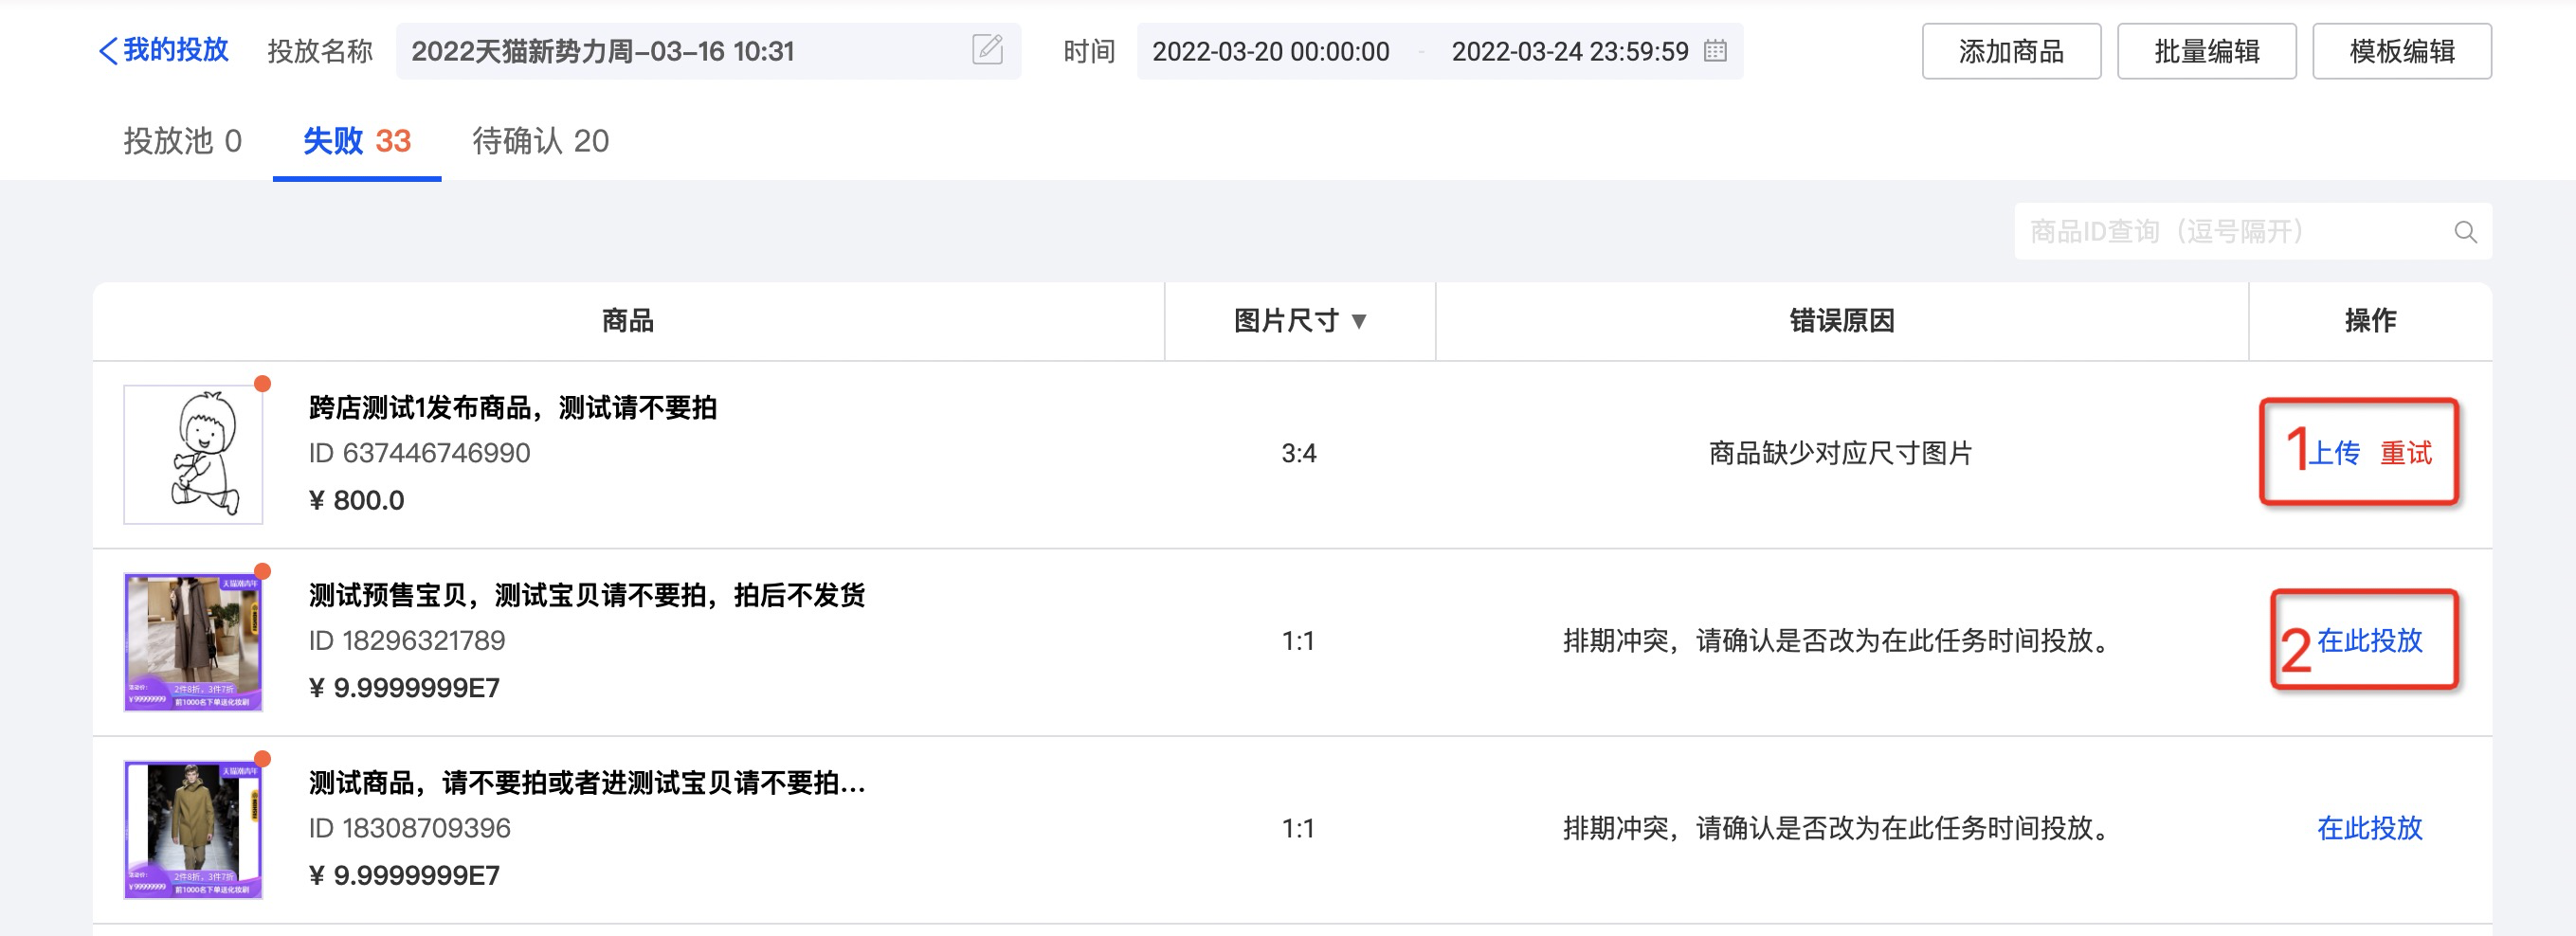This screenshot has height=936, width=2576.
Task: Click 在此投放 for product ID 18296321789
Action: (2369, 640)
